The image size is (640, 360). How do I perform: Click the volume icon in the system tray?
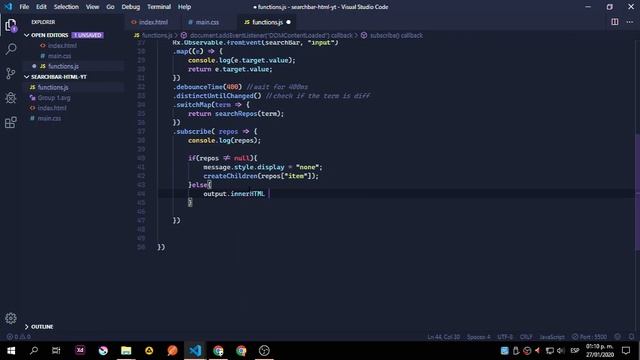561,351
